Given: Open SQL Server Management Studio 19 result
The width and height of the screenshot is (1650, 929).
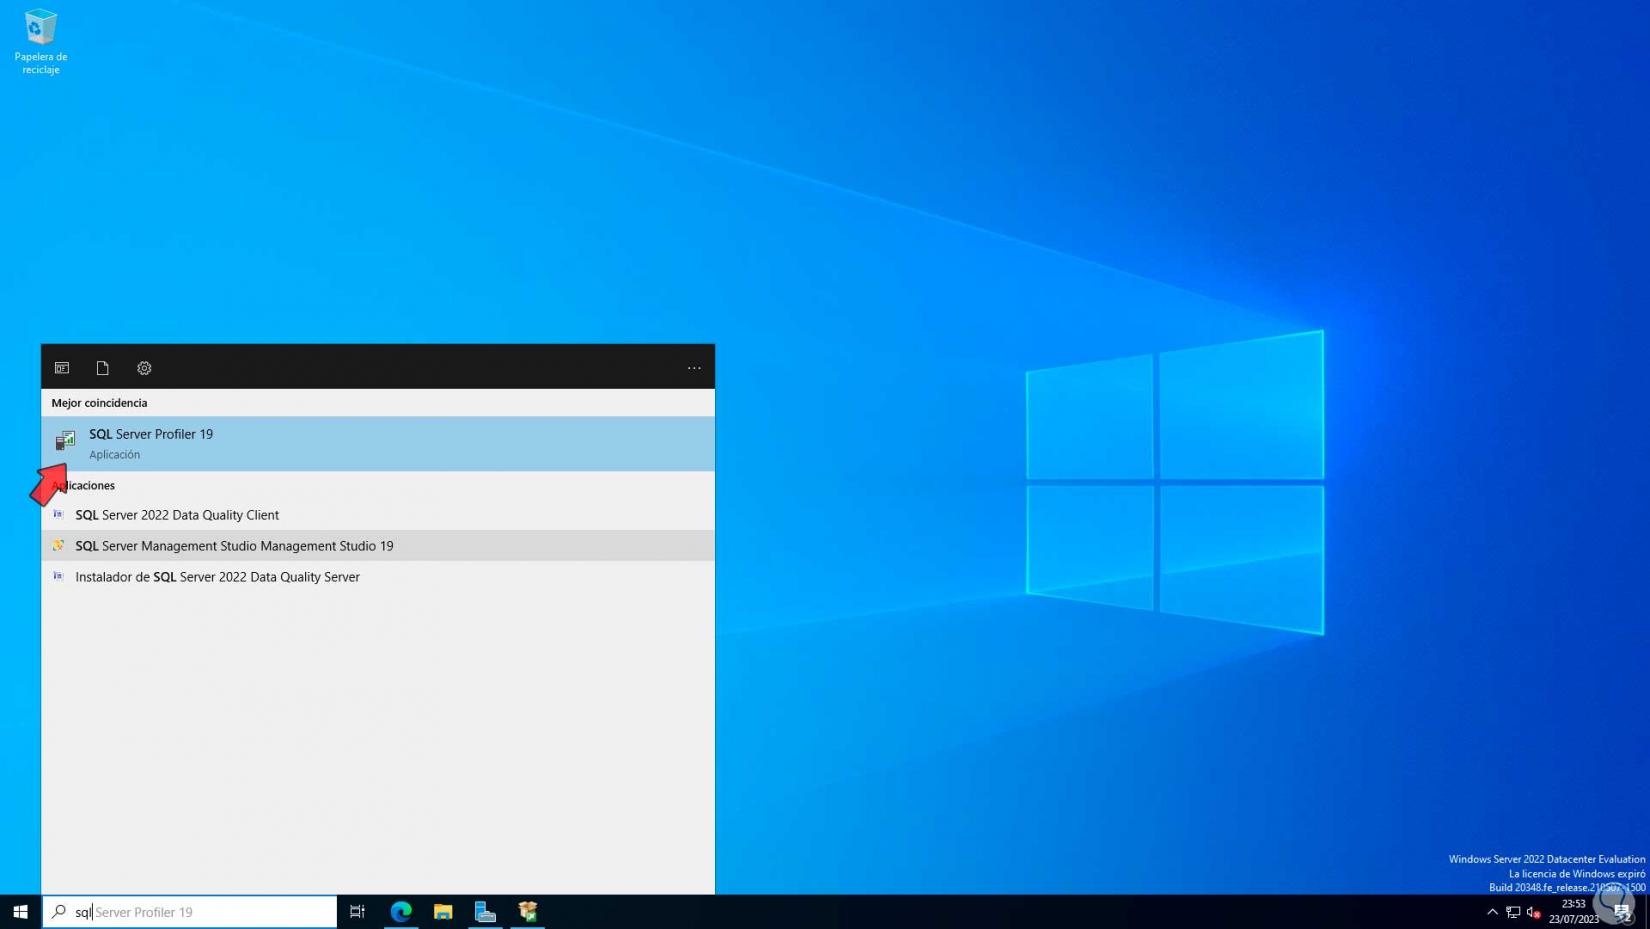Looking at the screenshot, I should pos(234,546).
